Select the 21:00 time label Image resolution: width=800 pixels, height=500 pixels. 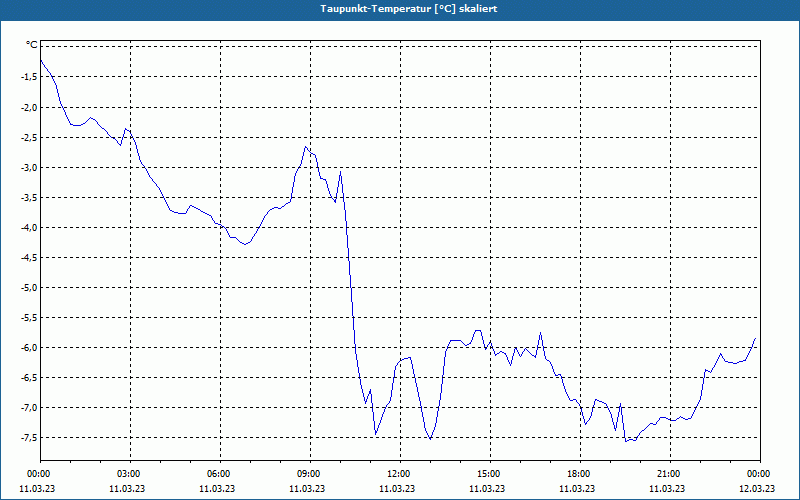[x=670, y=474]
